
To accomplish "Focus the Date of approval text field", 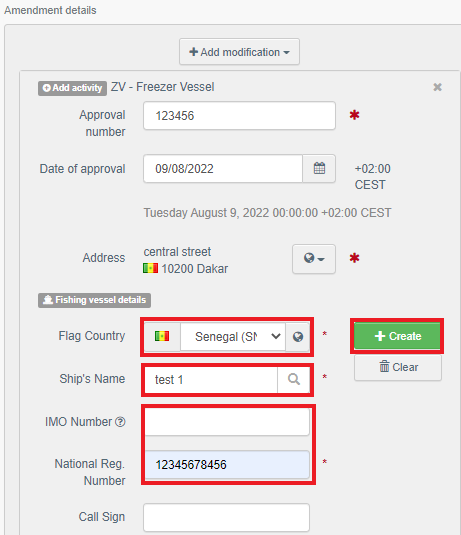I will [223, 169].
